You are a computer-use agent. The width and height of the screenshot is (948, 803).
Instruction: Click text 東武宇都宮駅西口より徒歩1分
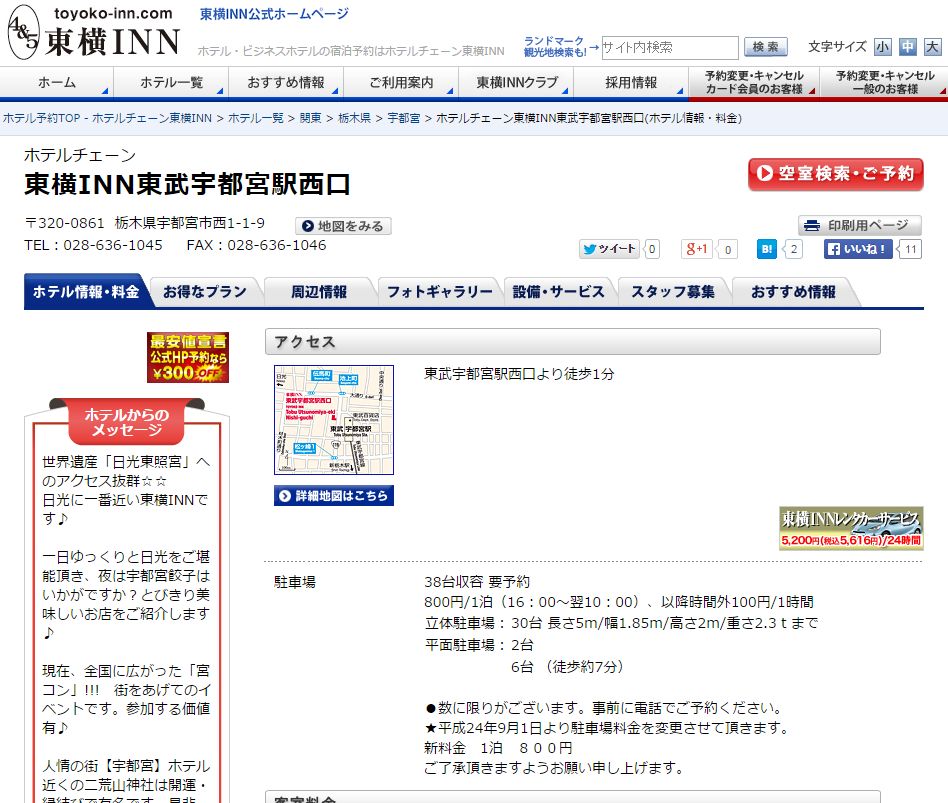[x=519, y=374]
